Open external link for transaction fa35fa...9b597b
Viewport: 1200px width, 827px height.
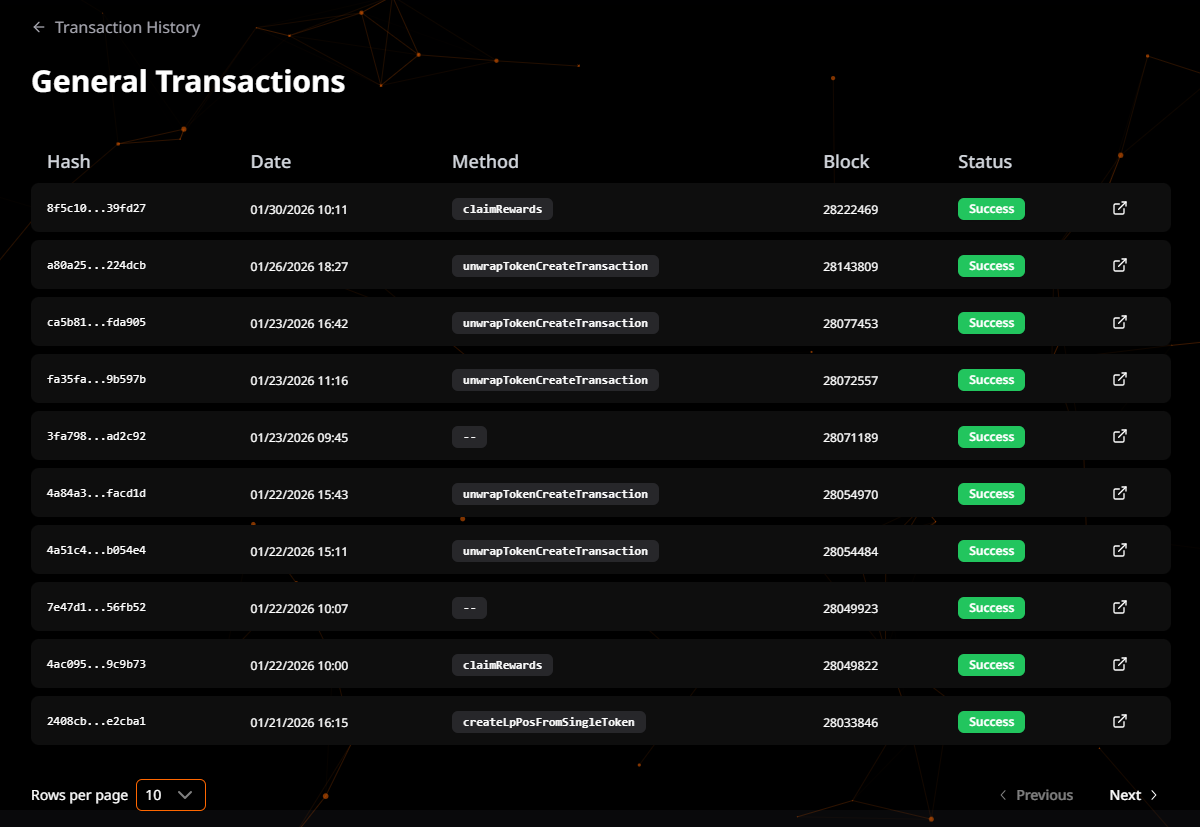coord(1120,379)
